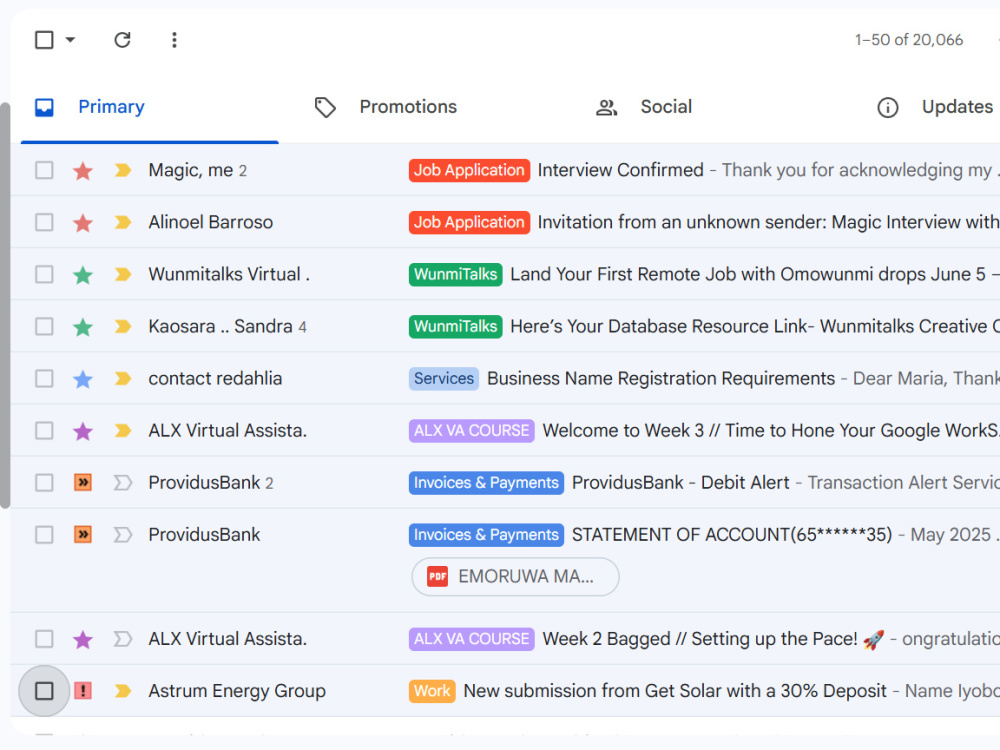Screen dimensions: 1000x750
Task: Select the checkbox for Kaosara .. Sandra email
Action: [44, 327]
